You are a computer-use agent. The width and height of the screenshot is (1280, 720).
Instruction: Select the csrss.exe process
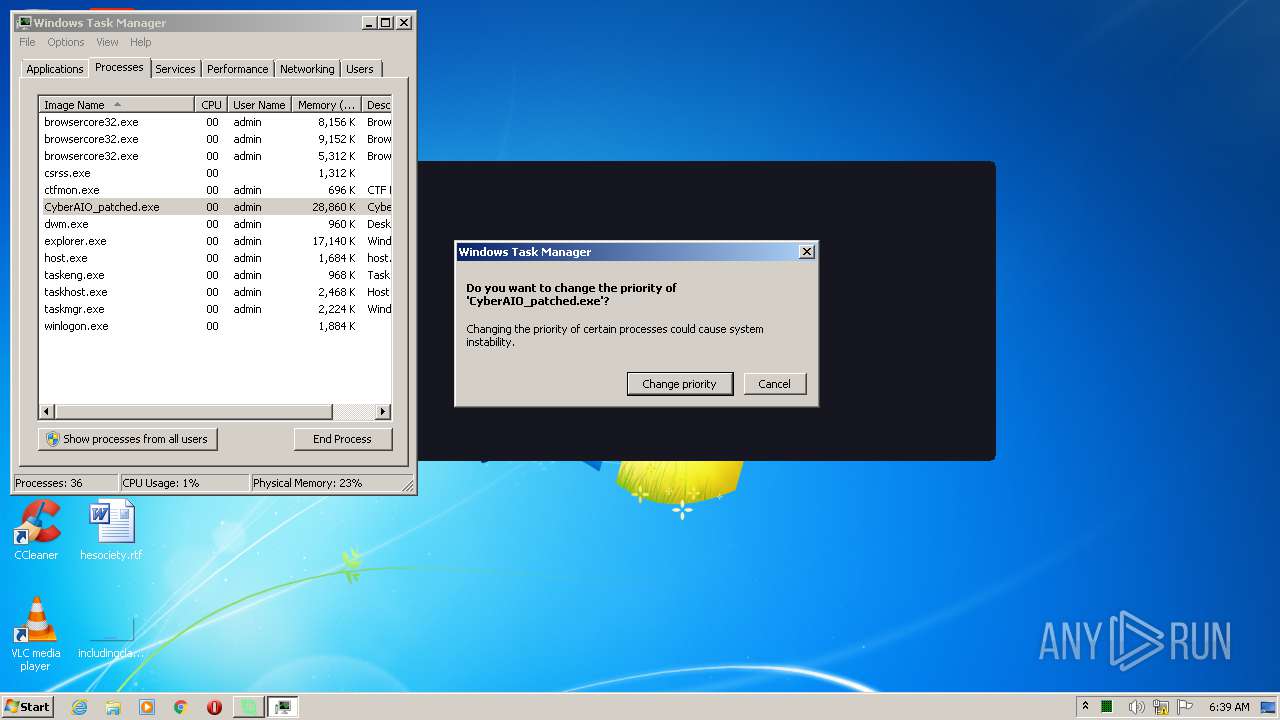pos(215,173)
